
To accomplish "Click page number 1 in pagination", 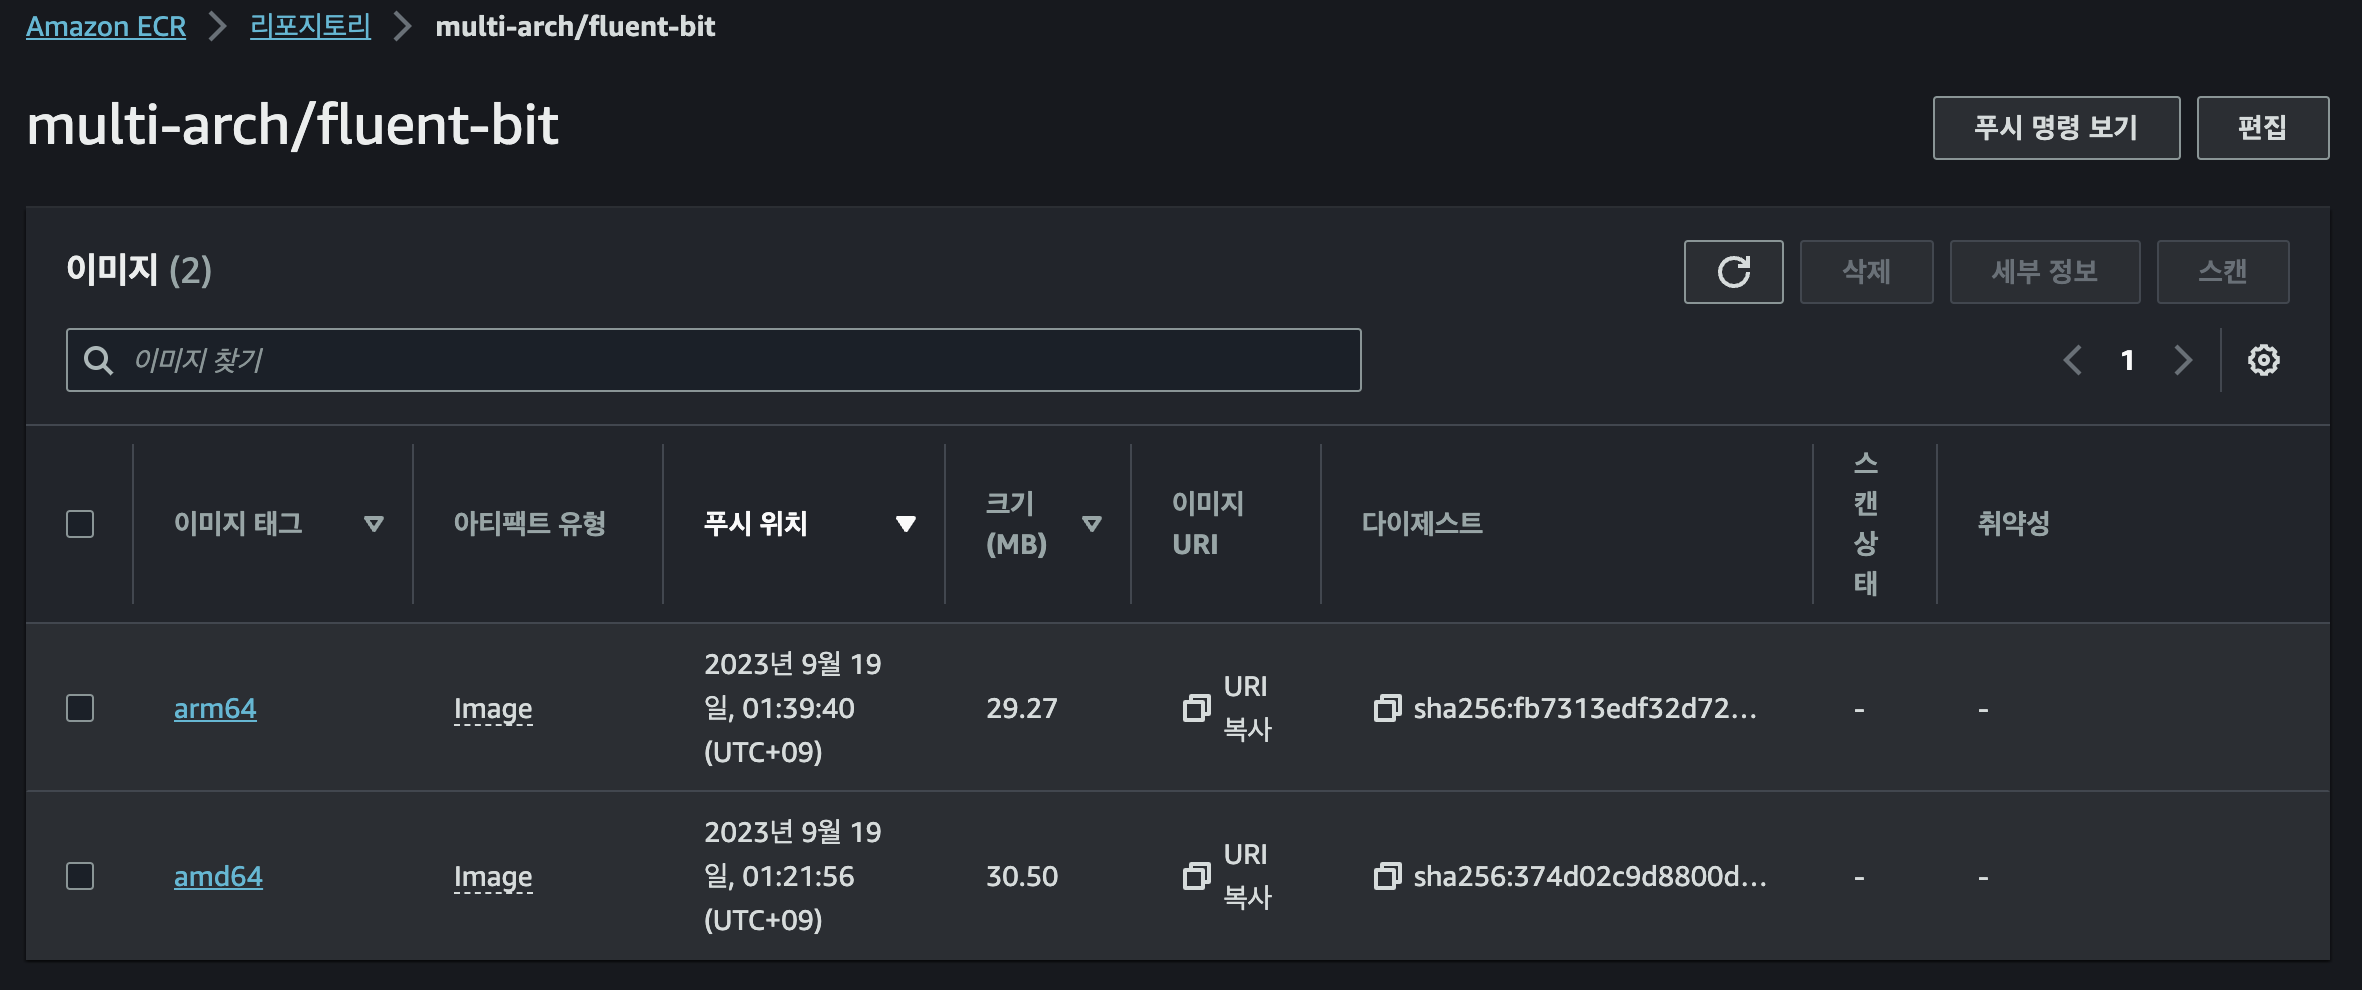I will 2128,360.
